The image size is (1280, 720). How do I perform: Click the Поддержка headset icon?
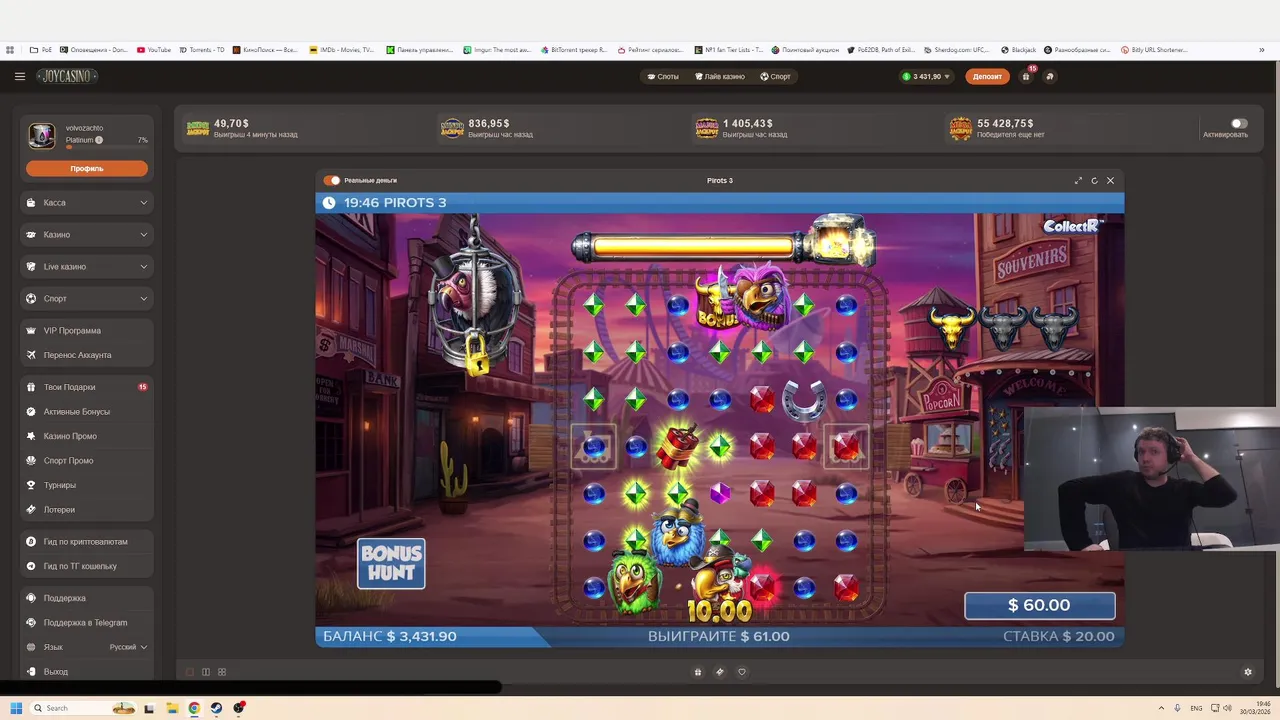click(31, 598)
